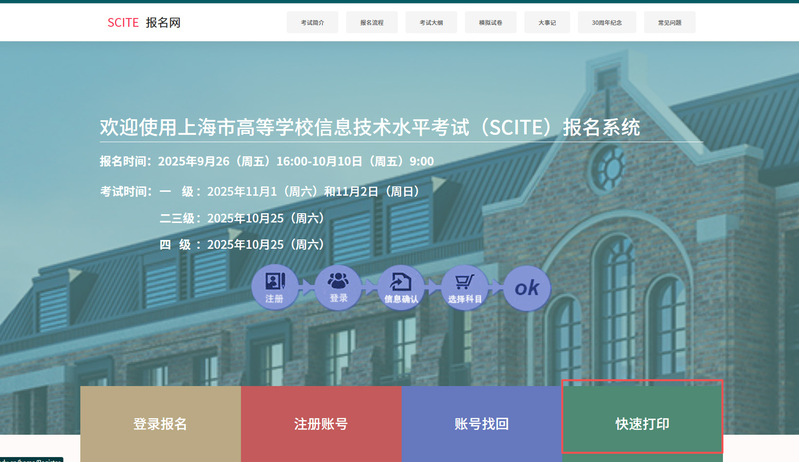Click the blue 账号找回 button

[481, 424]
